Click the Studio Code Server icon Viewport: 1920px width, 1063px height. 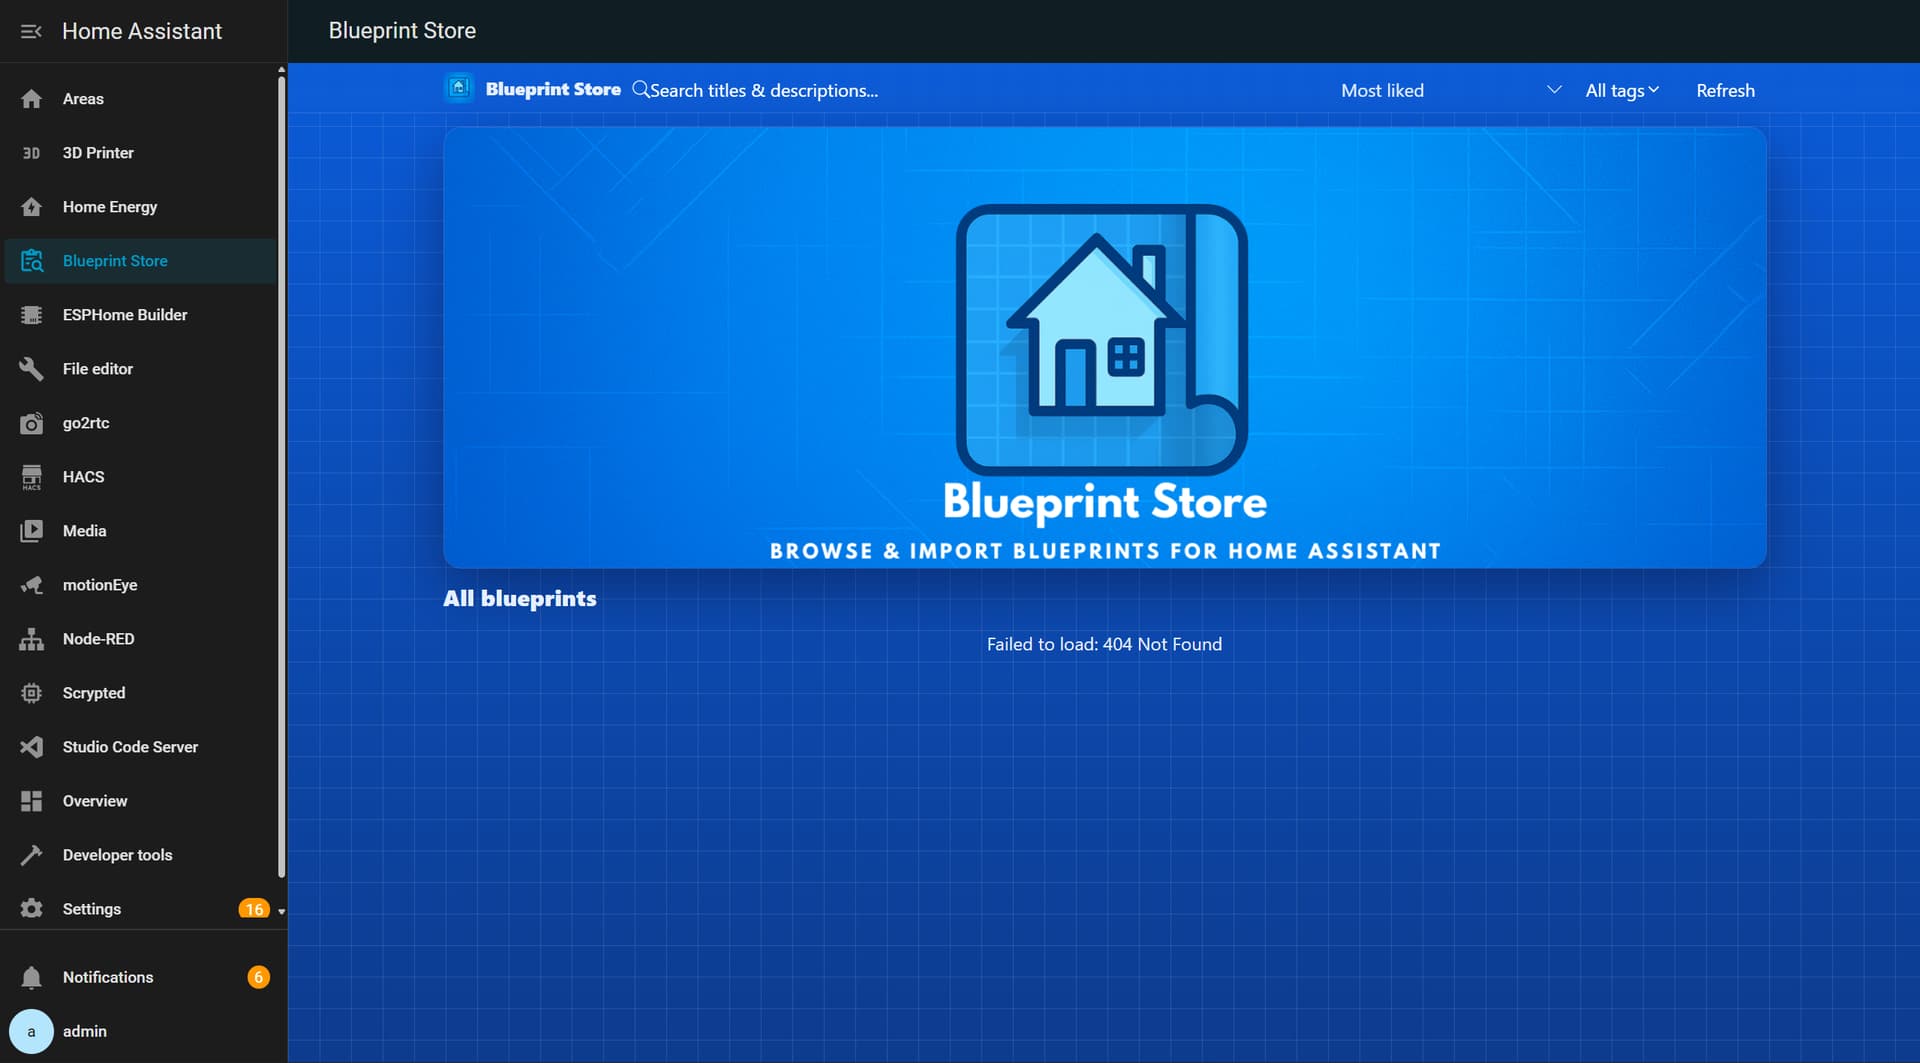pos(31,747)
